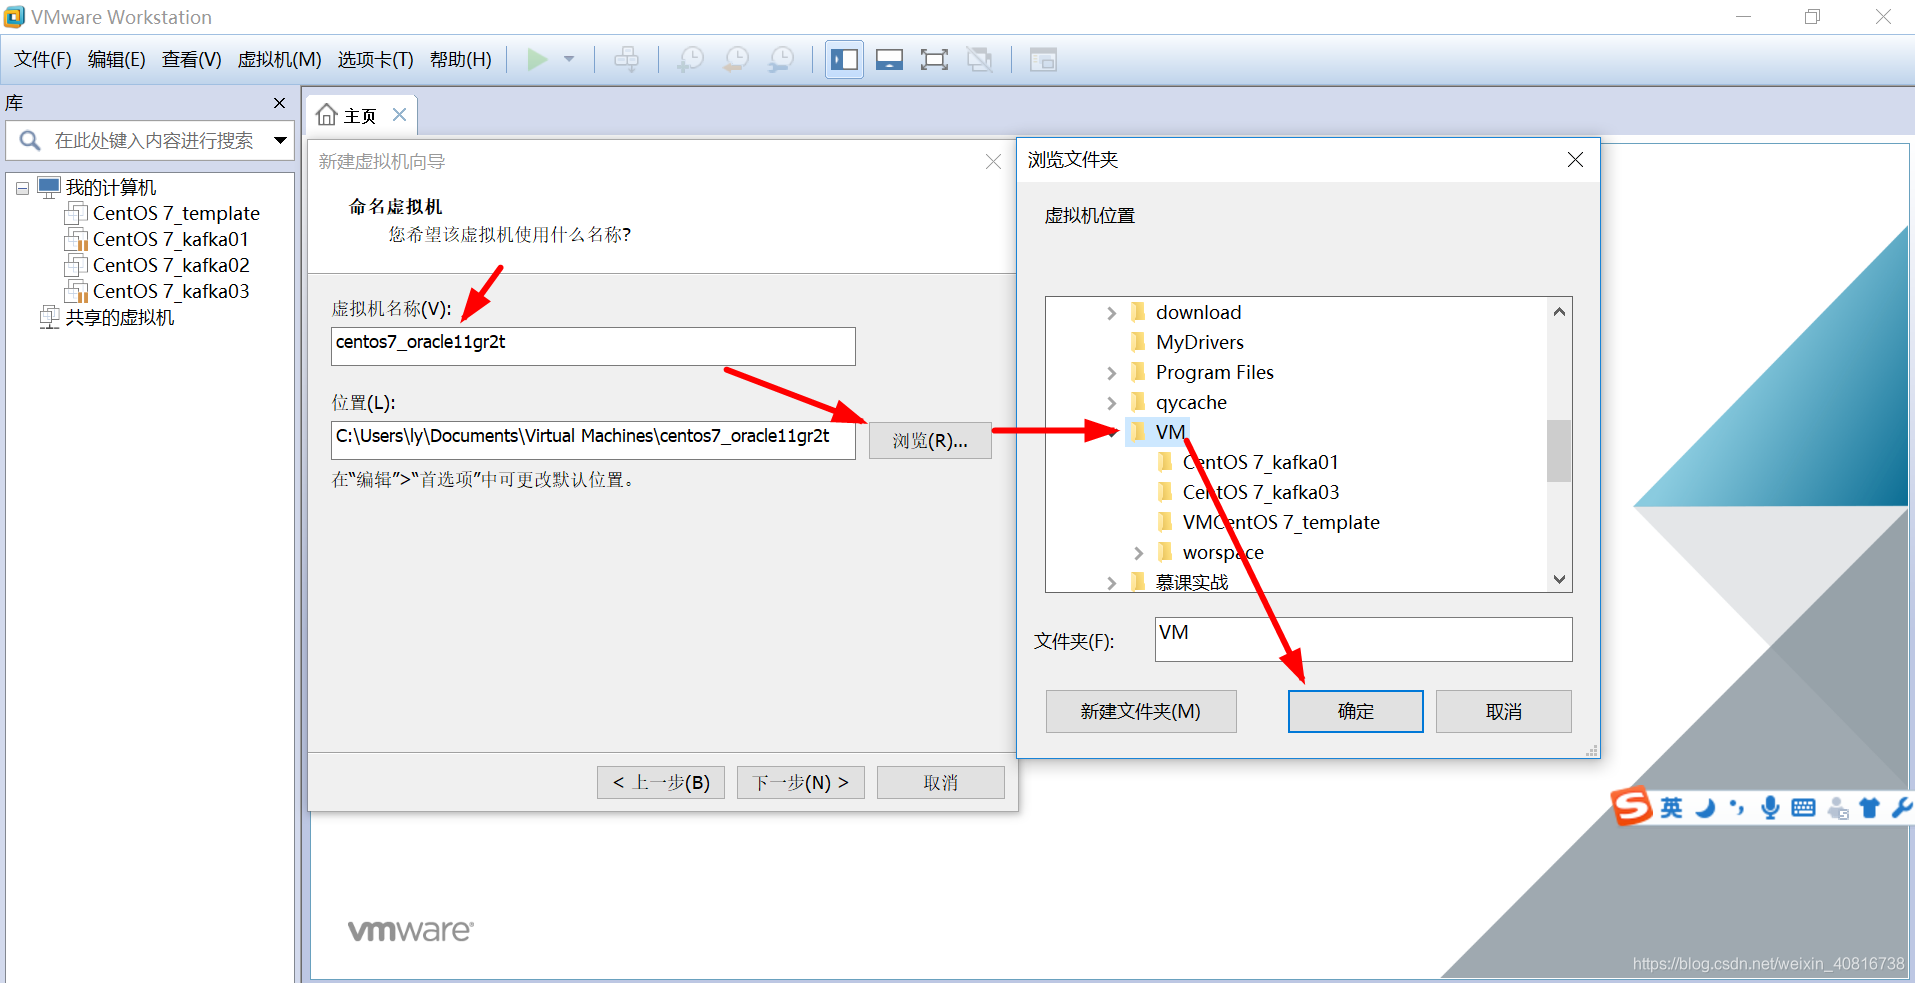
Task: Select CentOS 7_kafka03 in the library
Action: coord(171,291)
